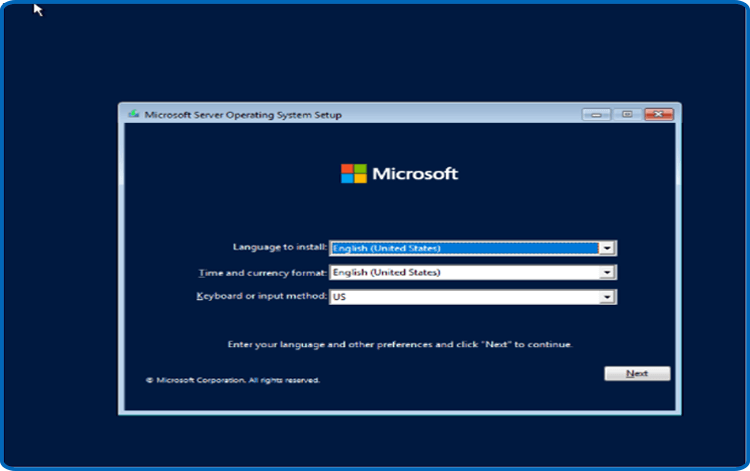Click the Microsoft Corporation copyright text
This screenshot has width=750, height=471.
coord(233,380)
